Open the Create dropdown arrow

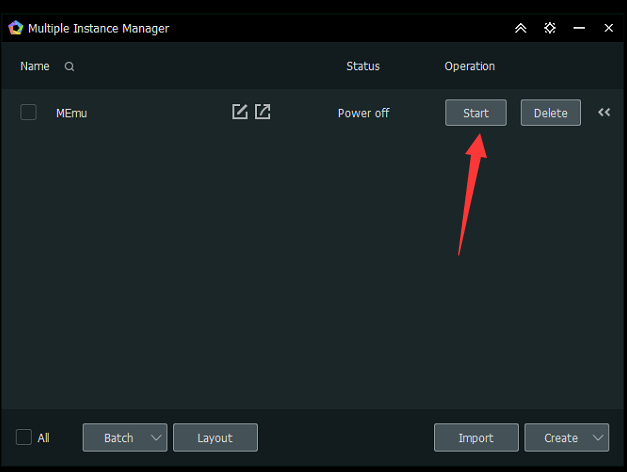[598, 438]
